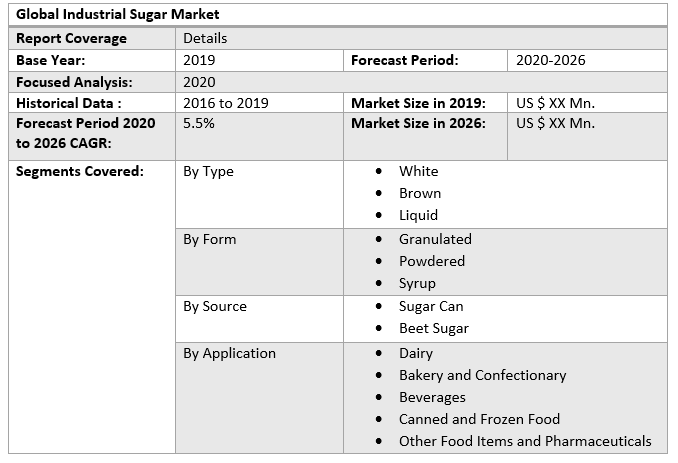Viewport: 678px width, 463px height.
Task: Click the Forecast Period value 2020-2026
Action: tap(551, 60)
